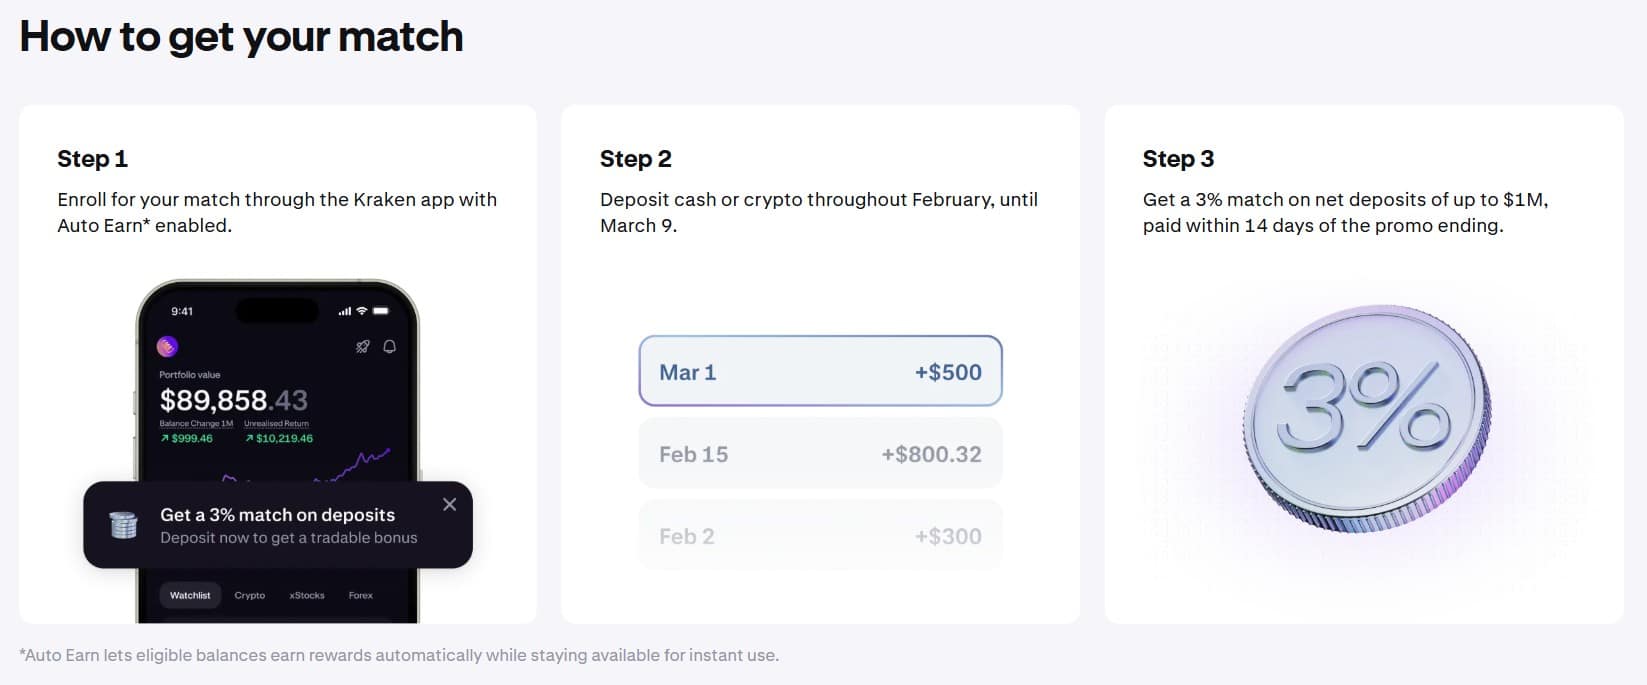
Task: Open the notification bell icon
Action: [389, 346]
